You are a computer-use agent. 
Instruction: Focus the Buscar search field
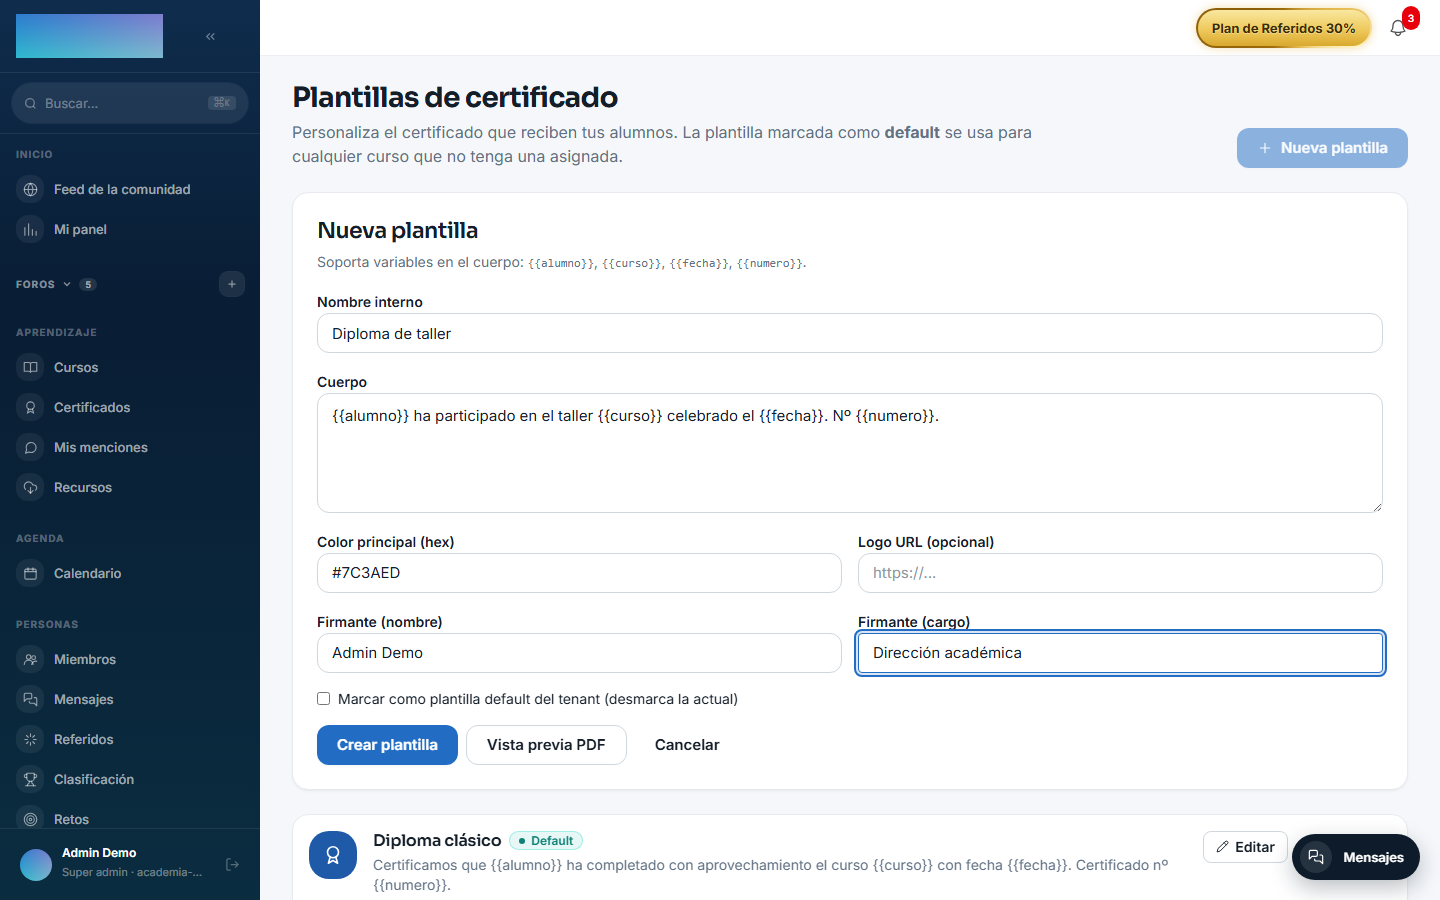pyautogui.click(x=130, y=103)
